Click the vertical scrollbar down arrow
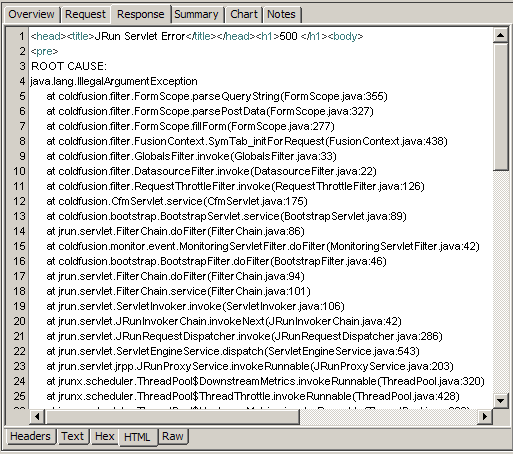This screenshot has height=454, width=513. click(x=500, y=400)
